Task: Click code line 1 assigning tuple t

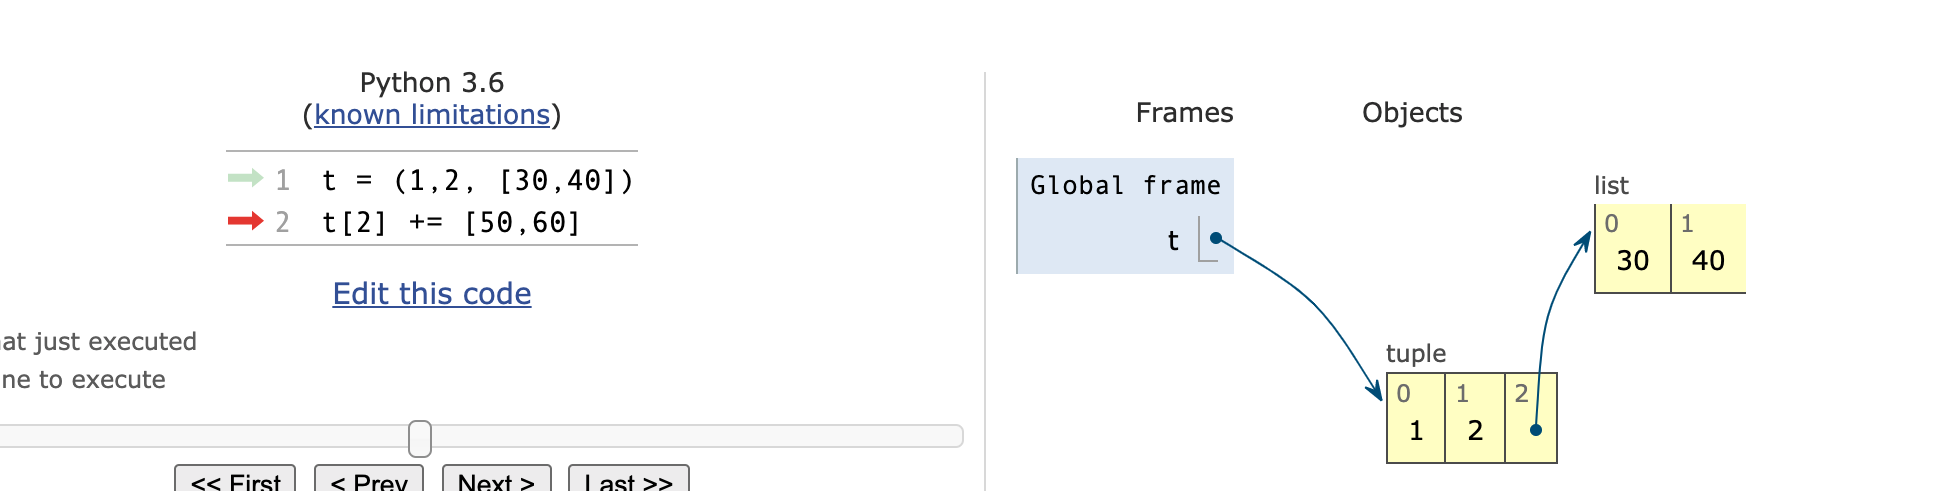Action: click(x=477, y=181)
